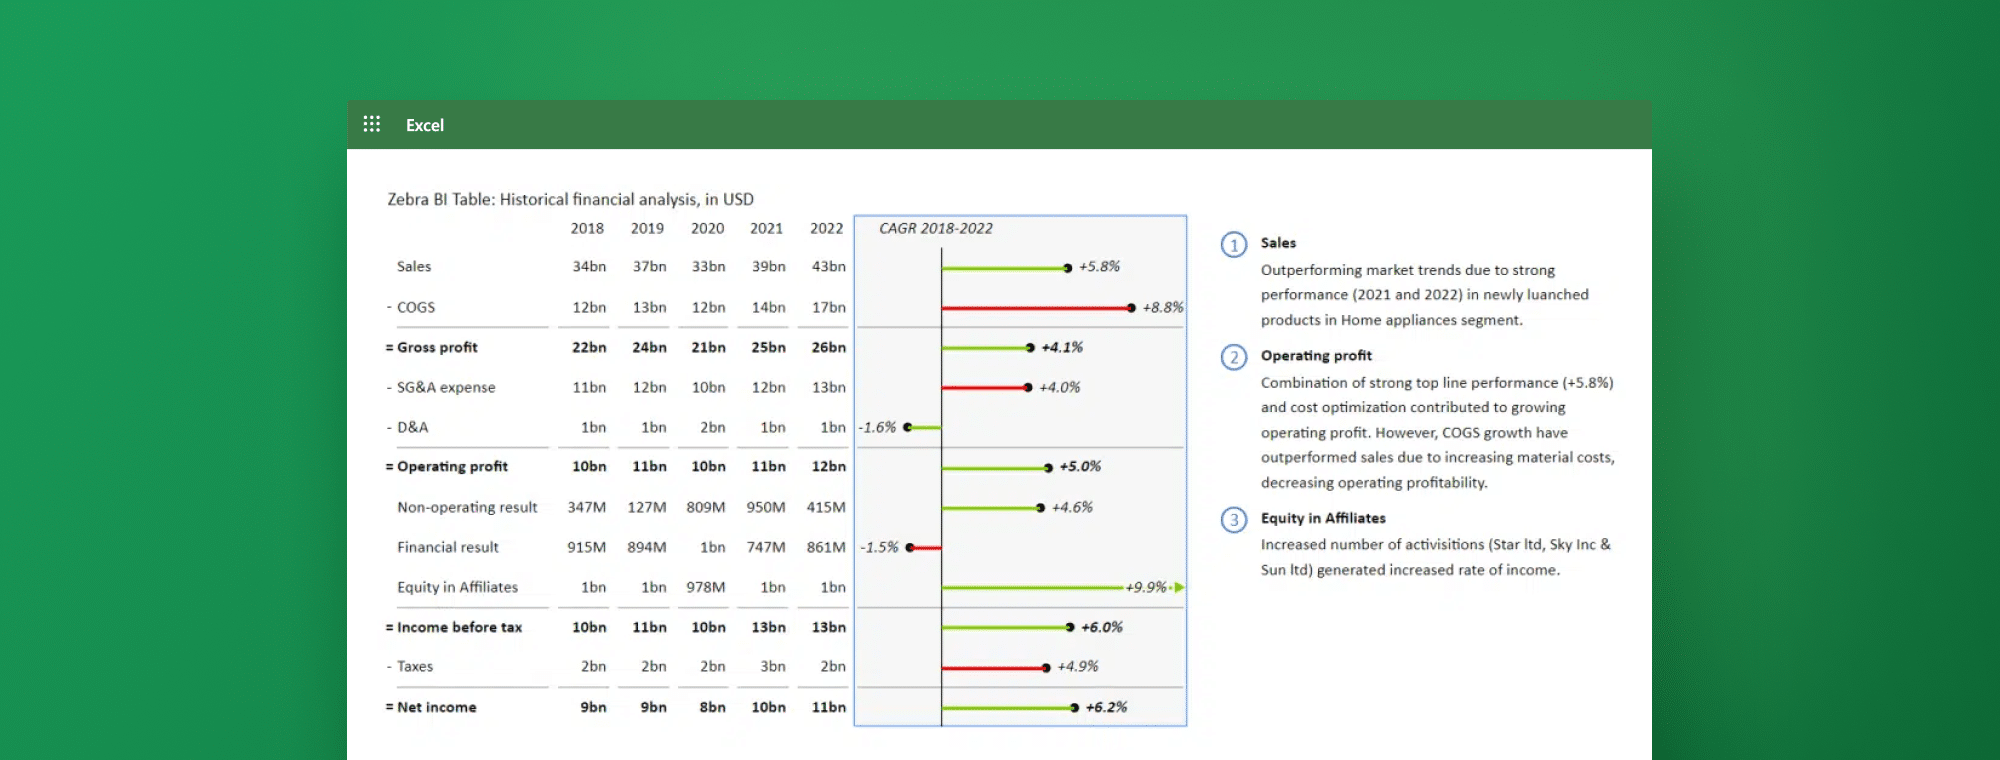This screenshot has width=2000, height=760.
Task: Select the circle 2 Operating profit comment marker
Action: click(1234, 357)
